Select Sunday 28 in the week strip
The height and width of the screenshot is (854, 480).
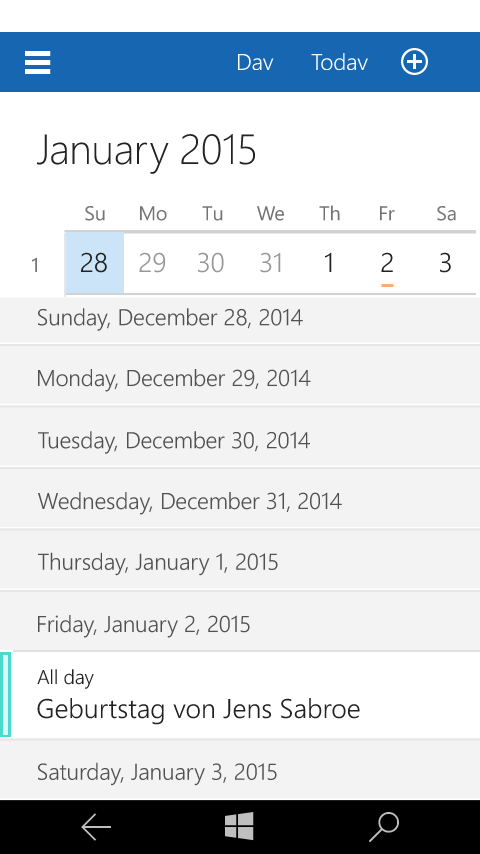[94, 263]
